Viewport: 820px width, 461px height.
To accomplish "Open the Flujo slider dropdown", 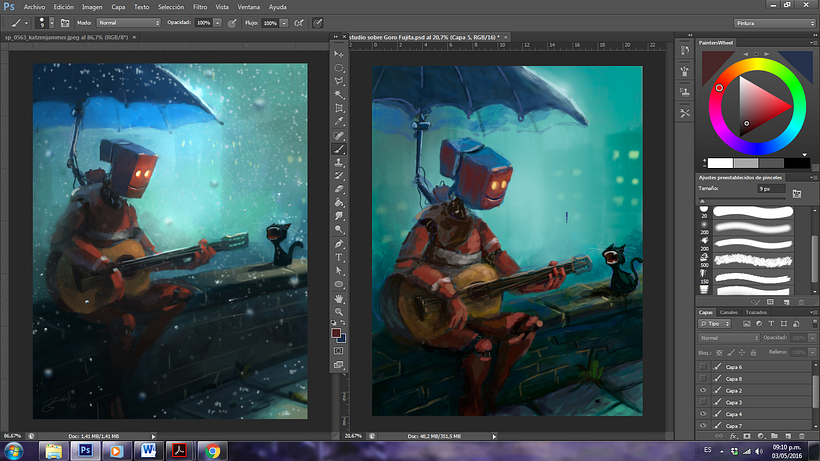I will (284, 23).
